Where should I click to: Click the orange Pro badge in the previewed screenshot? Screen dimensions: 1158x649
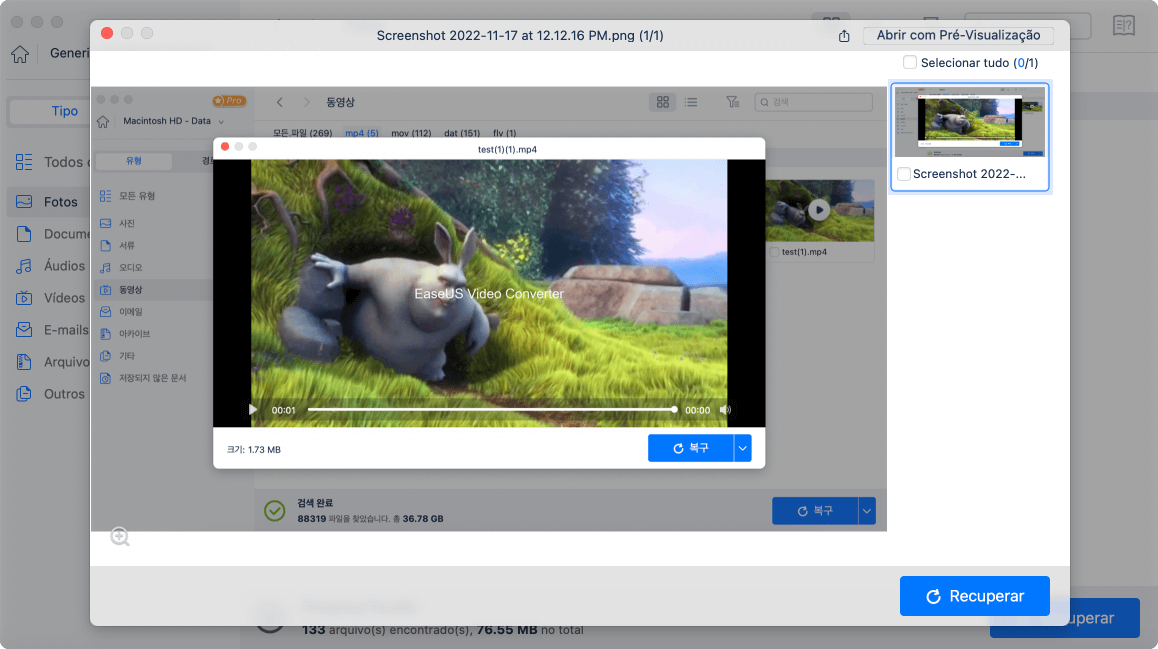[x=229, y=100]
